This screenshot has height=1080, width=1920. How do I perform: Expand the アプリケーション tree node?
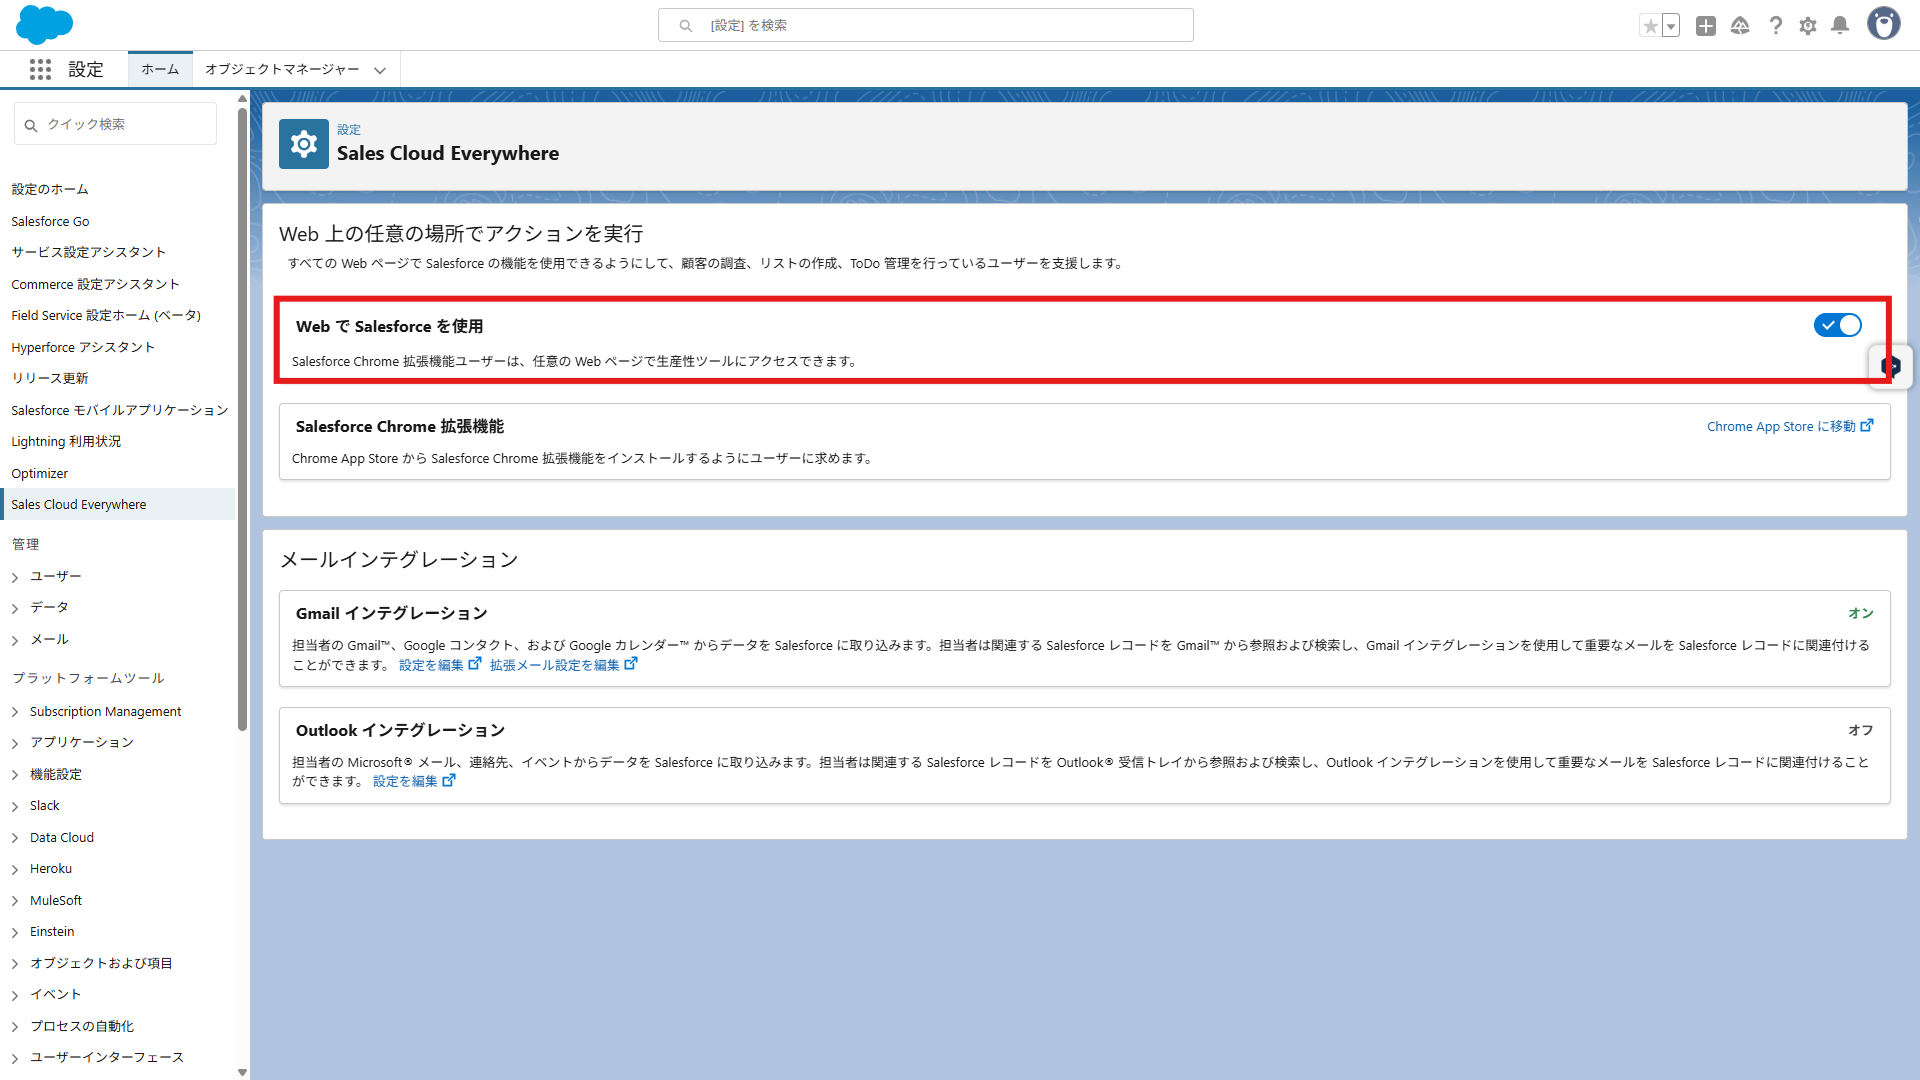[15, 743]
